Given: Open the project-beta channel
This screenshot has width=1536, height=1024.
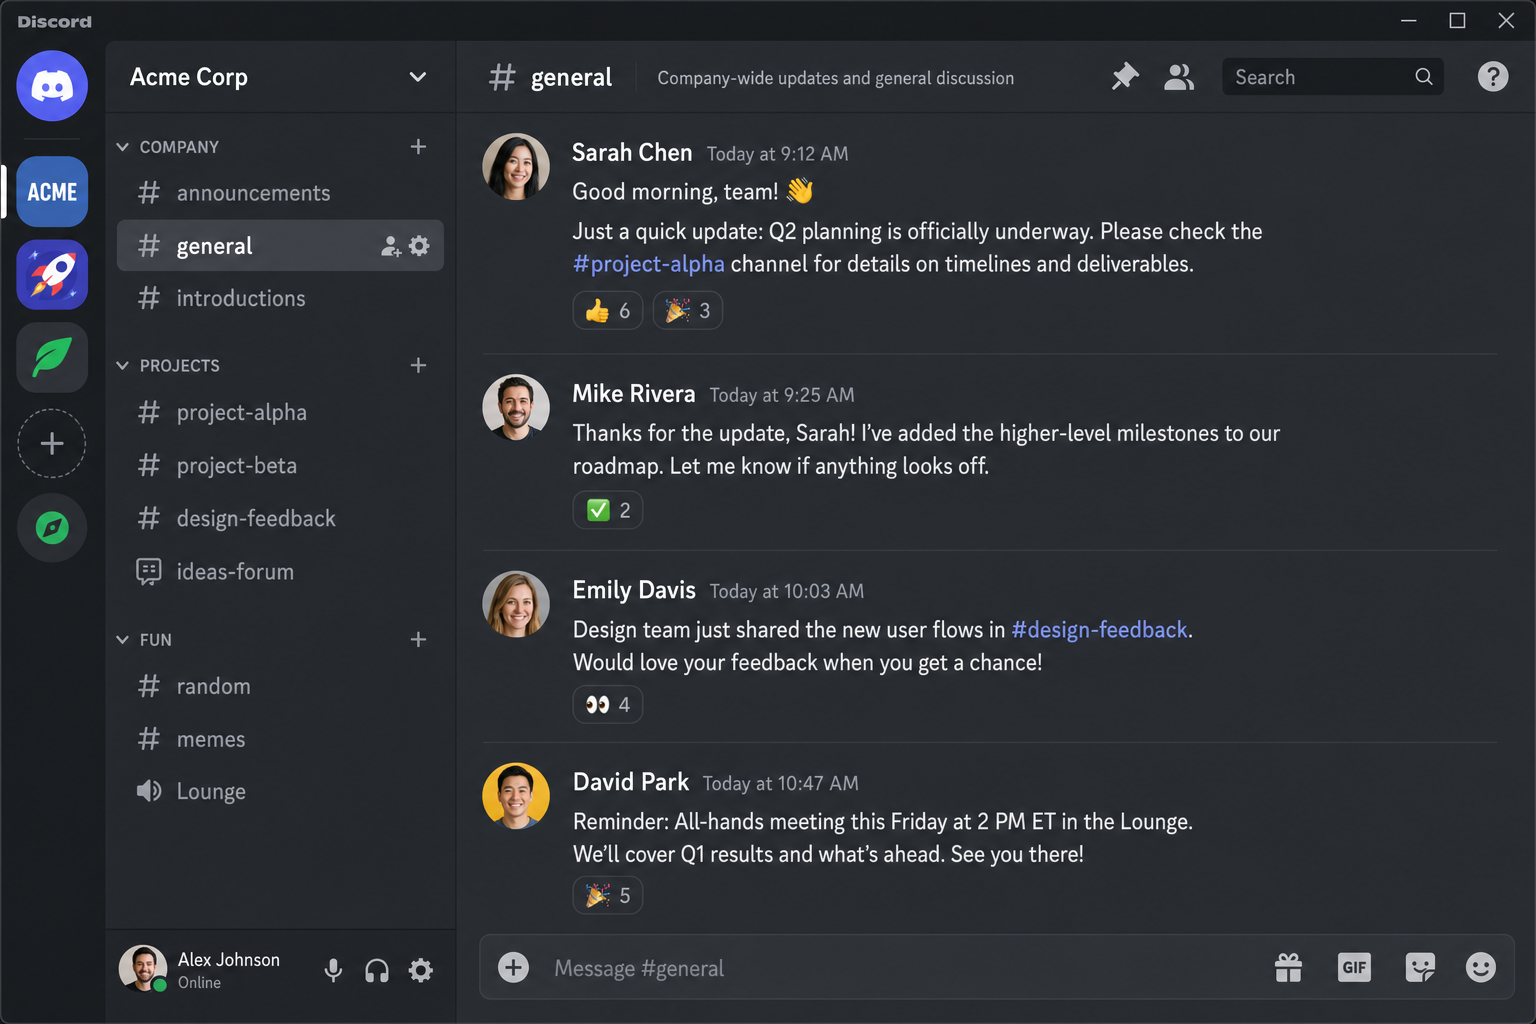Looking at the screenshot, I should (x=280, y=465).
